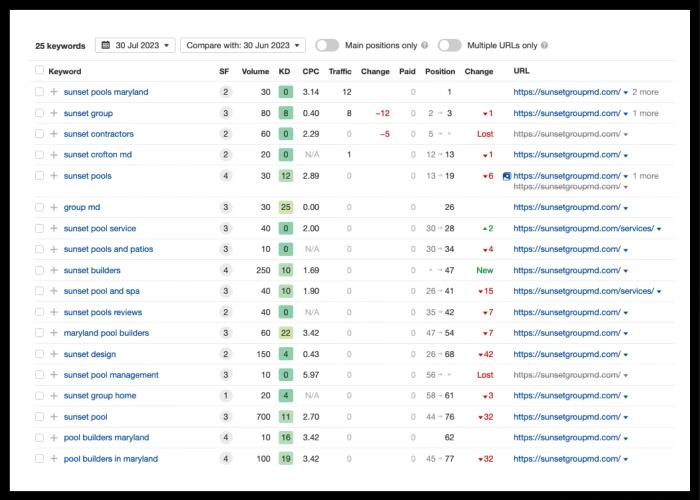Image resolution: width=700 pixels, height=500 pixels.
Task: Toggle the Main positions only switch
Action: point(327,45)
